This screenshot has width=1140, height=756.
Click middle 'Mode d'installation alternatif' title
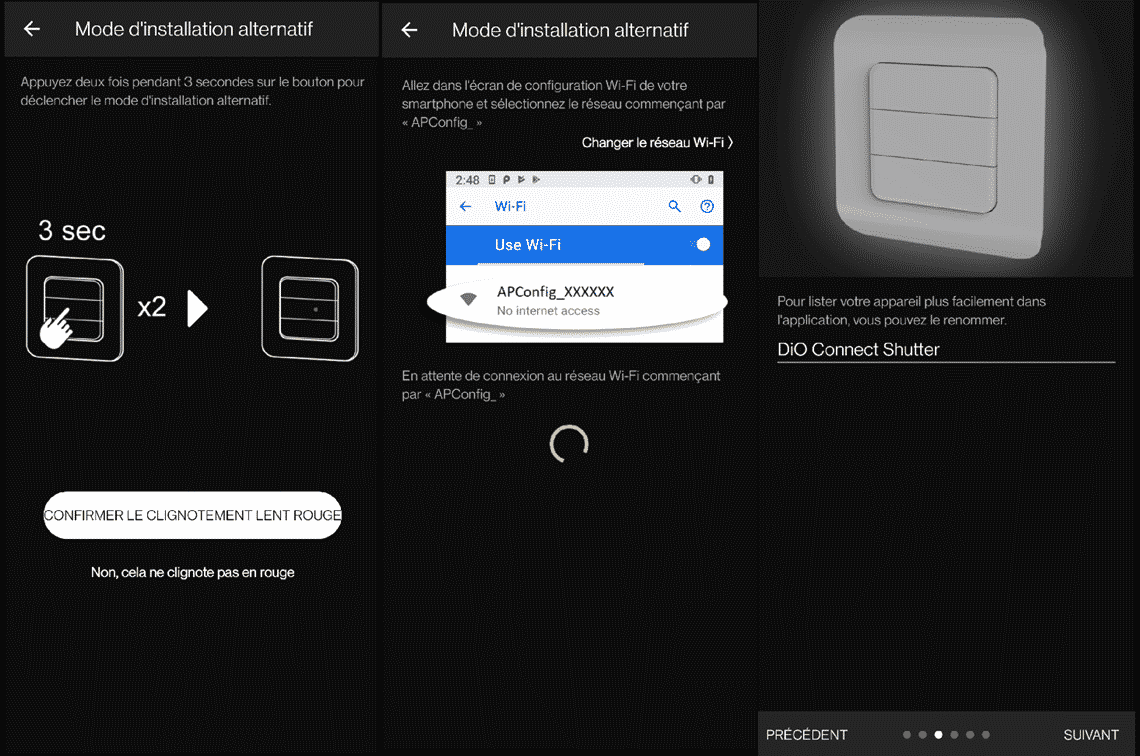[570, 30]
